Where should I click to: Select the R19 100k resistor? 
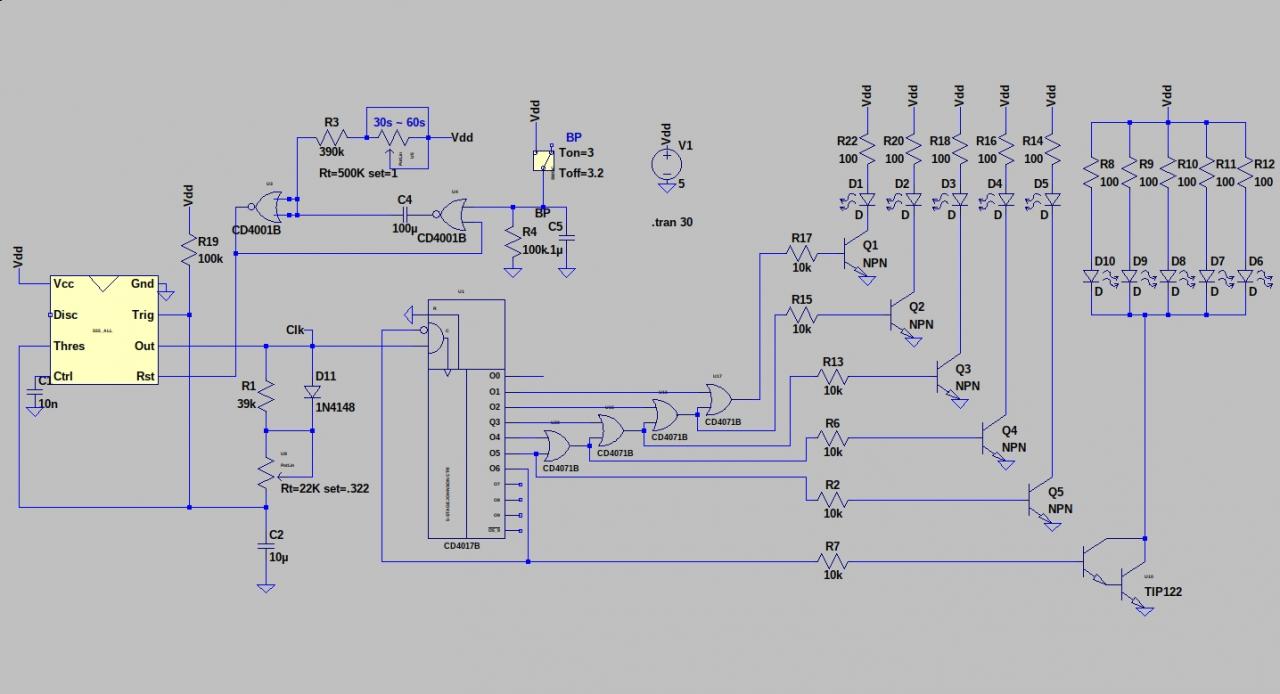189,250
